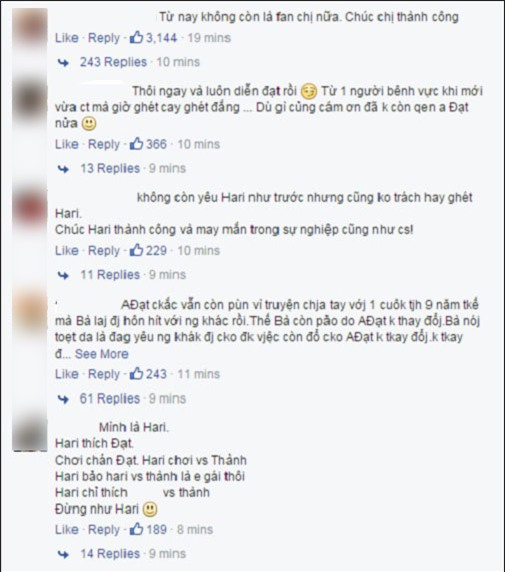This screenshot has height=572, width=505.
Task: Reply to the comment with 243 likes
Action: [x=104, y=374]
